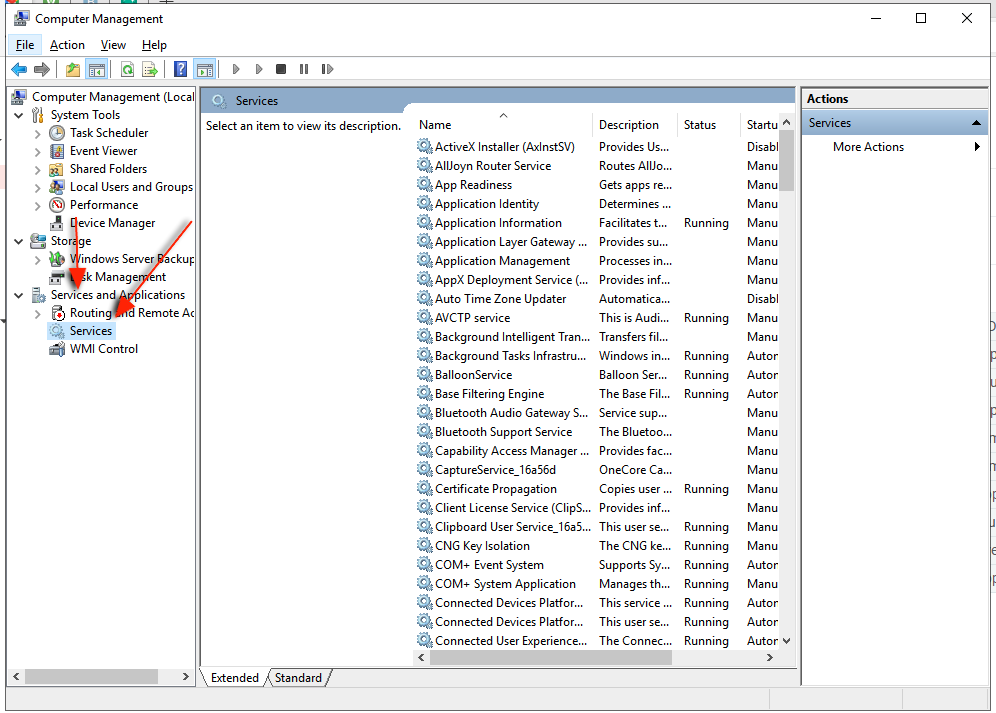Click the services list vertical scrollbar thumb
Viewport: 996px width, 713px height.
(x=786, y=161)
